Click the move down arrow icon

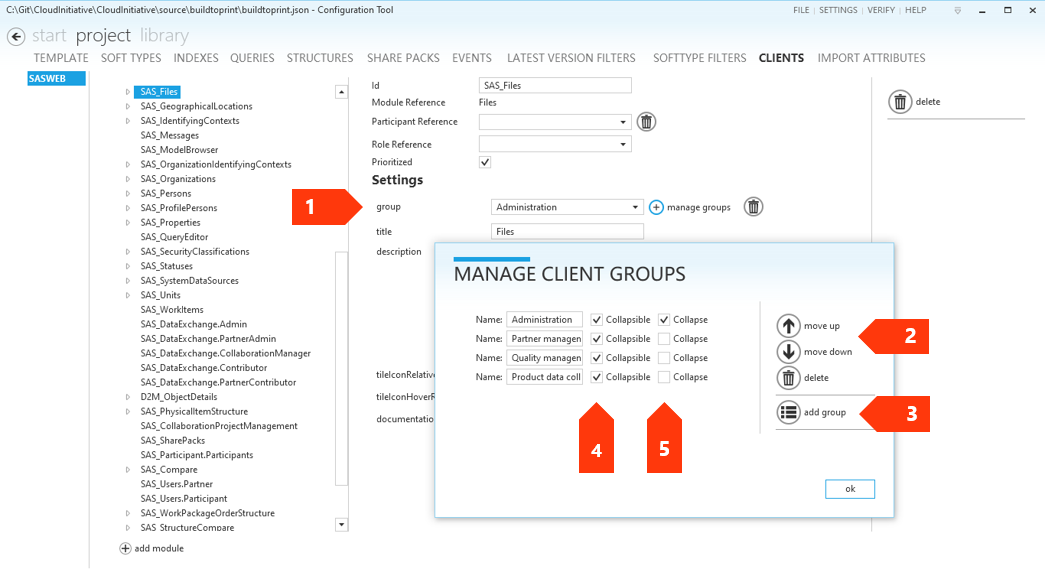pyautogui.click(x=789, y=350)
